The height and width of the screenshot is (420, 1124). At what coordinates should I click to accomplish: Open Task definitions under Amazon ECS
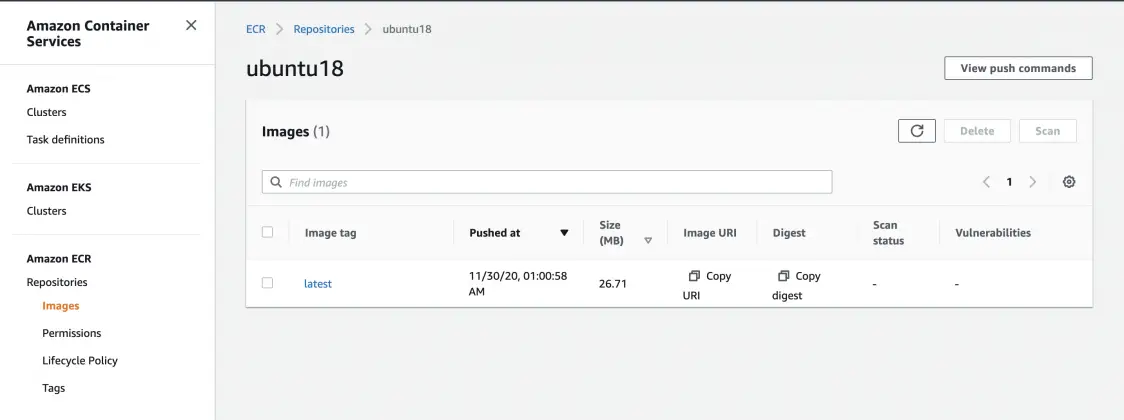65,140
